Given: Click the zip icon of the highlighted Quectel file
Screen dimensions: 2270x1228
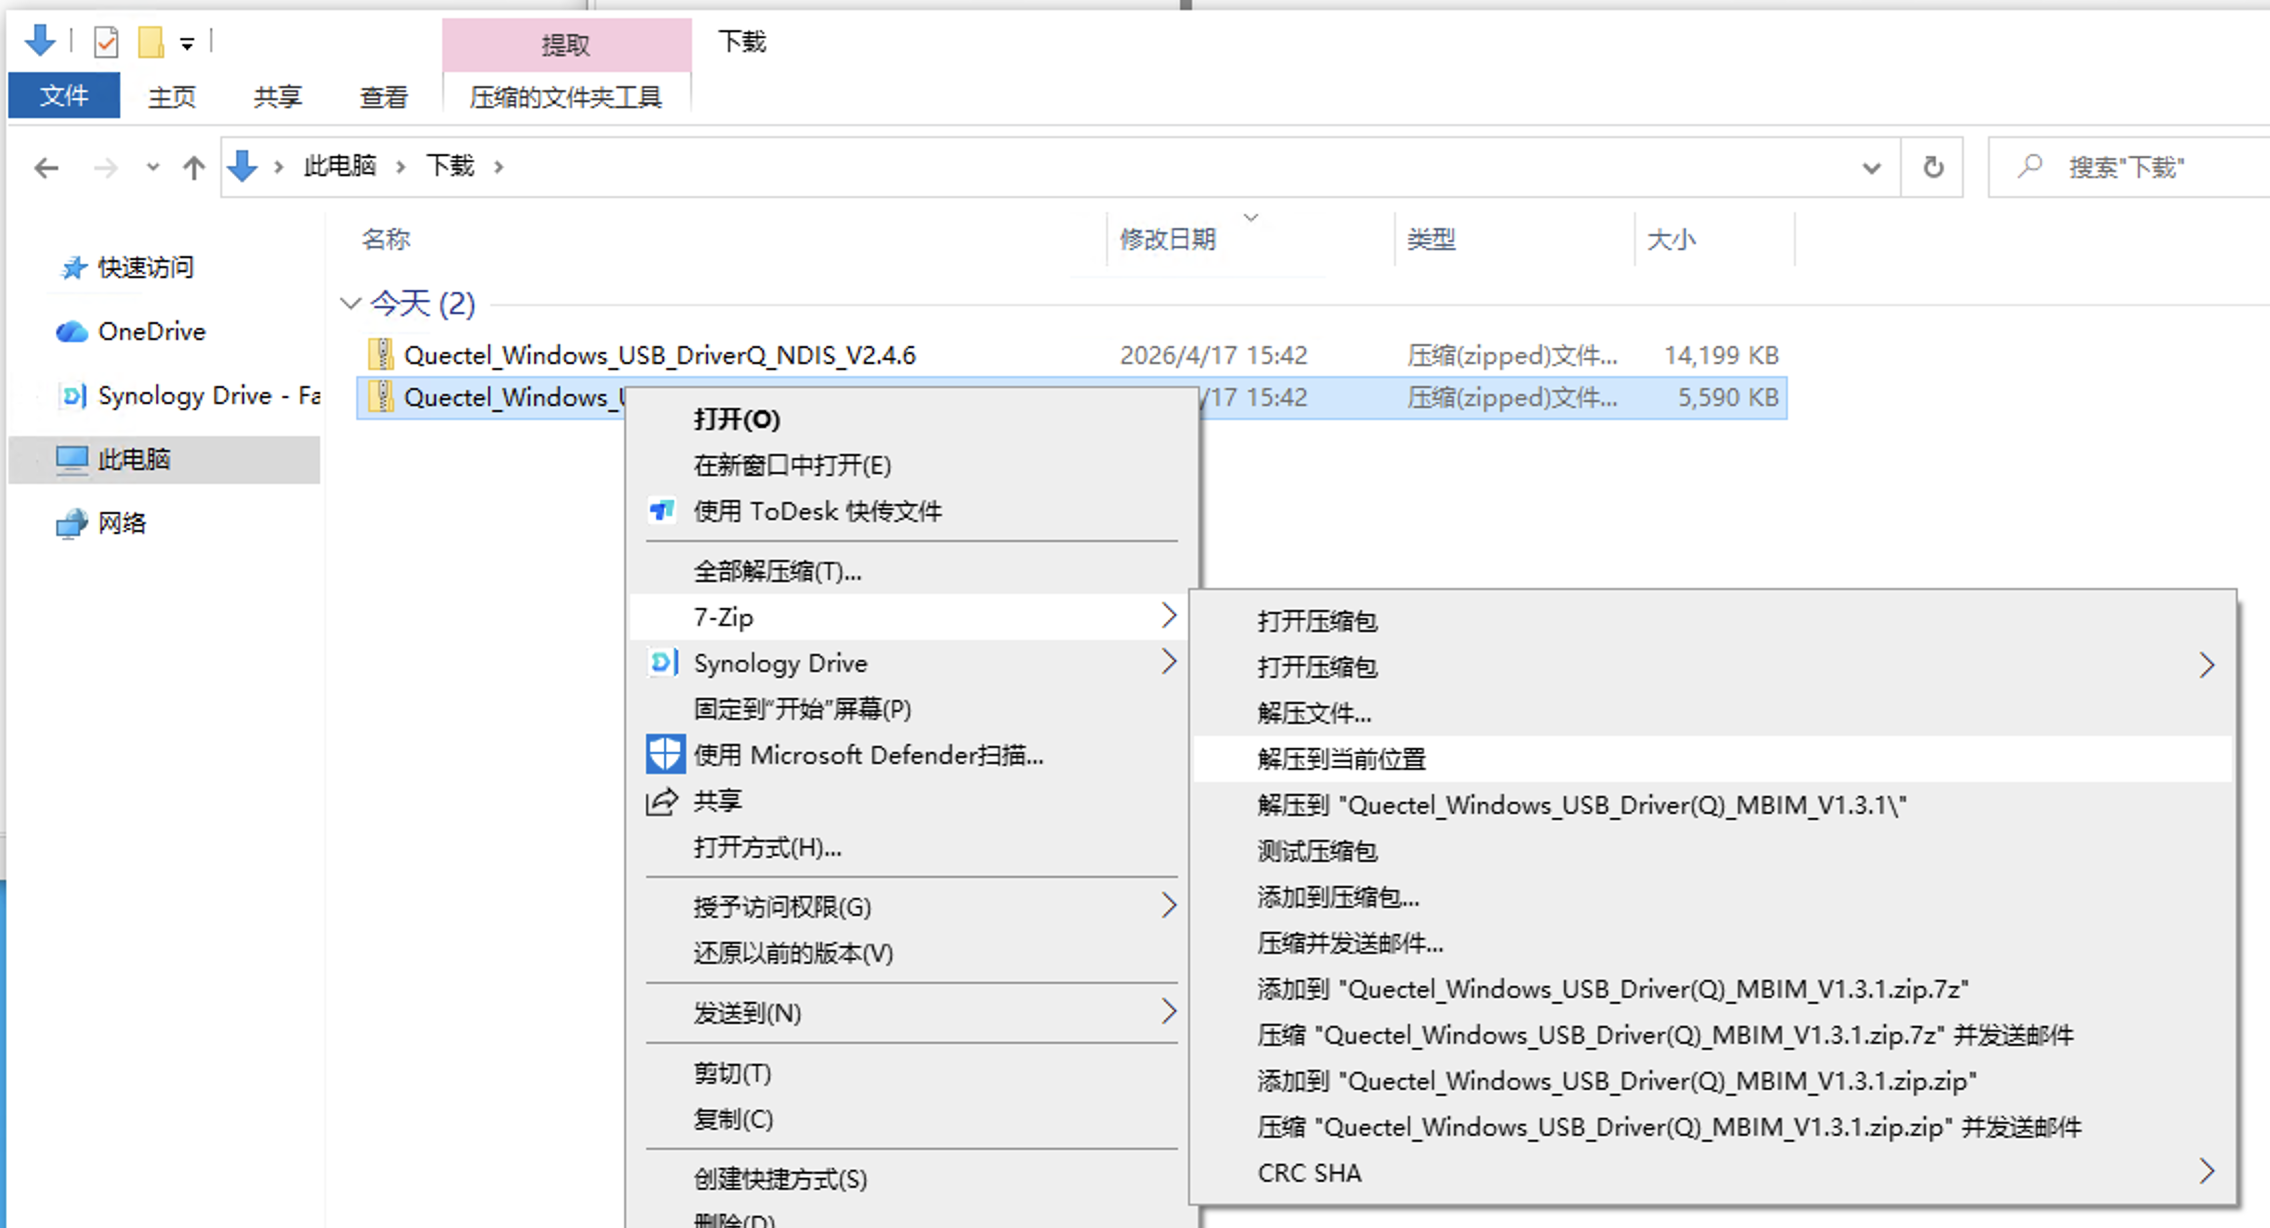Looking at the screenshot, I should click(380, 397).
